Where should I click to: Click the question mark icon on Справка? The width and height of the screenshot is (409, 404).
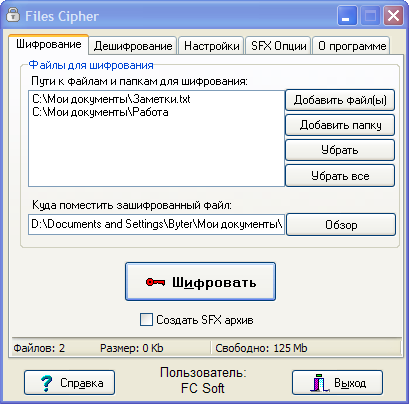coord(46,383)
